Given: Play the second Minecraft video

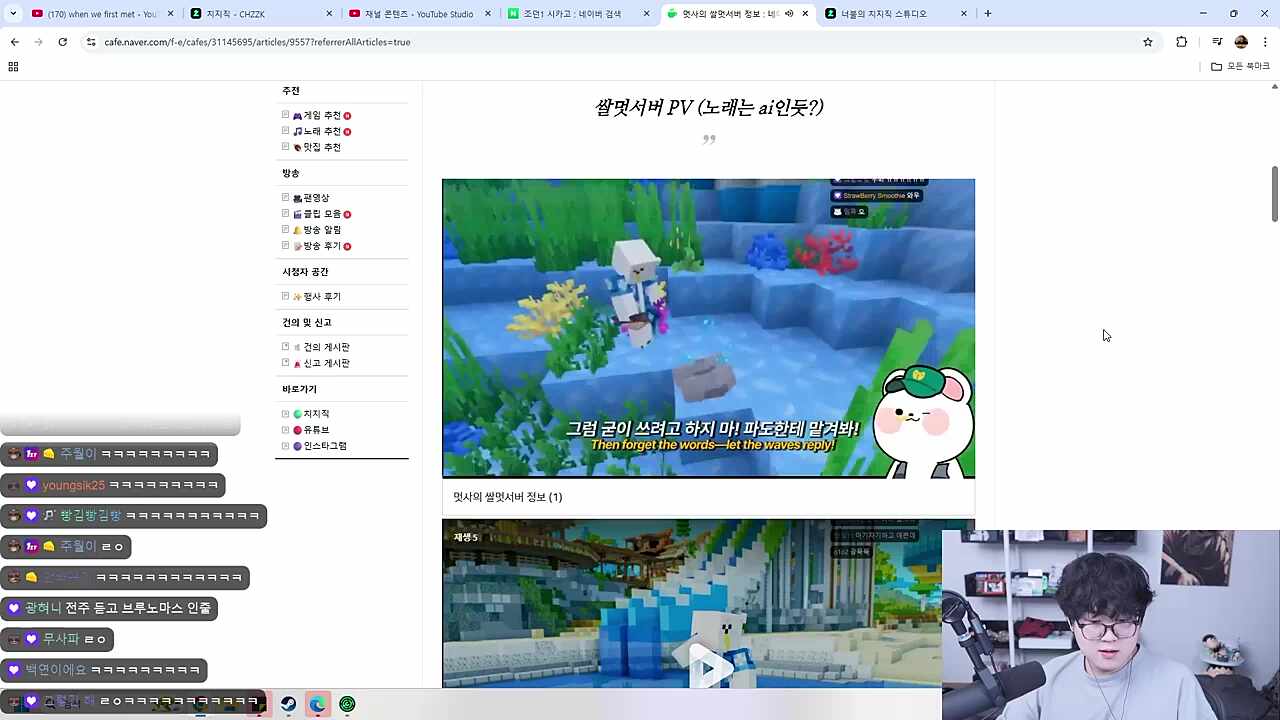Looking at the screenshot, I should (x=707, y=667).
